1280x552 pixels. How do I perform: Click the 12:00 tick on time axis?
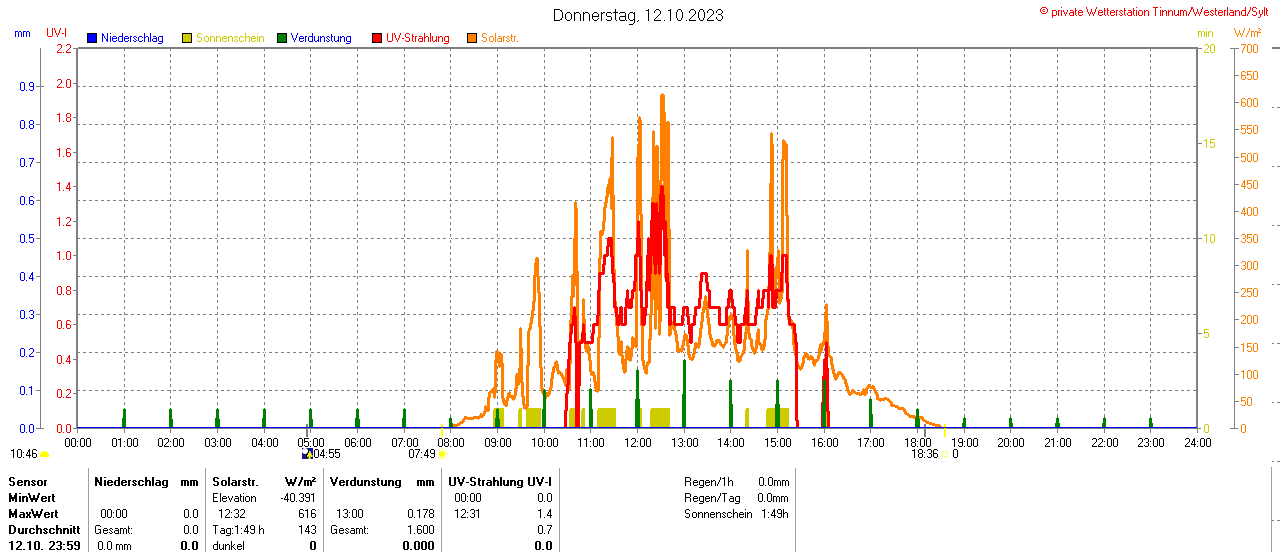637,442
